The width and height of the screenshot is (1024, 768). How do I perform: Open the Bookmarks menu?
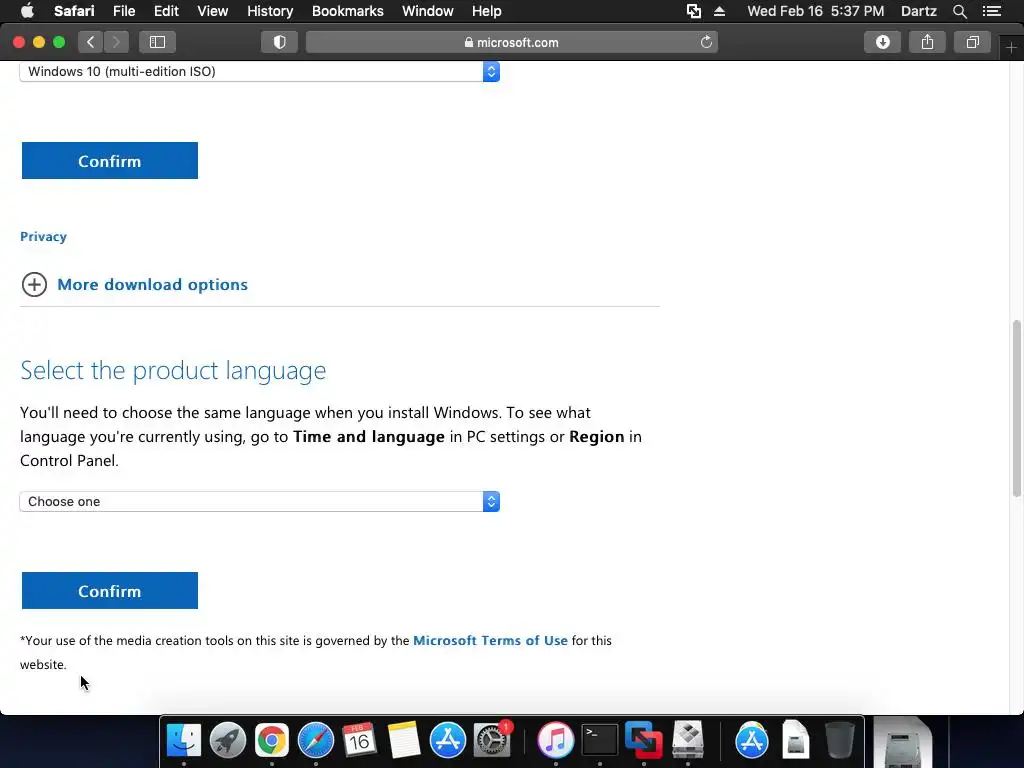347,11
